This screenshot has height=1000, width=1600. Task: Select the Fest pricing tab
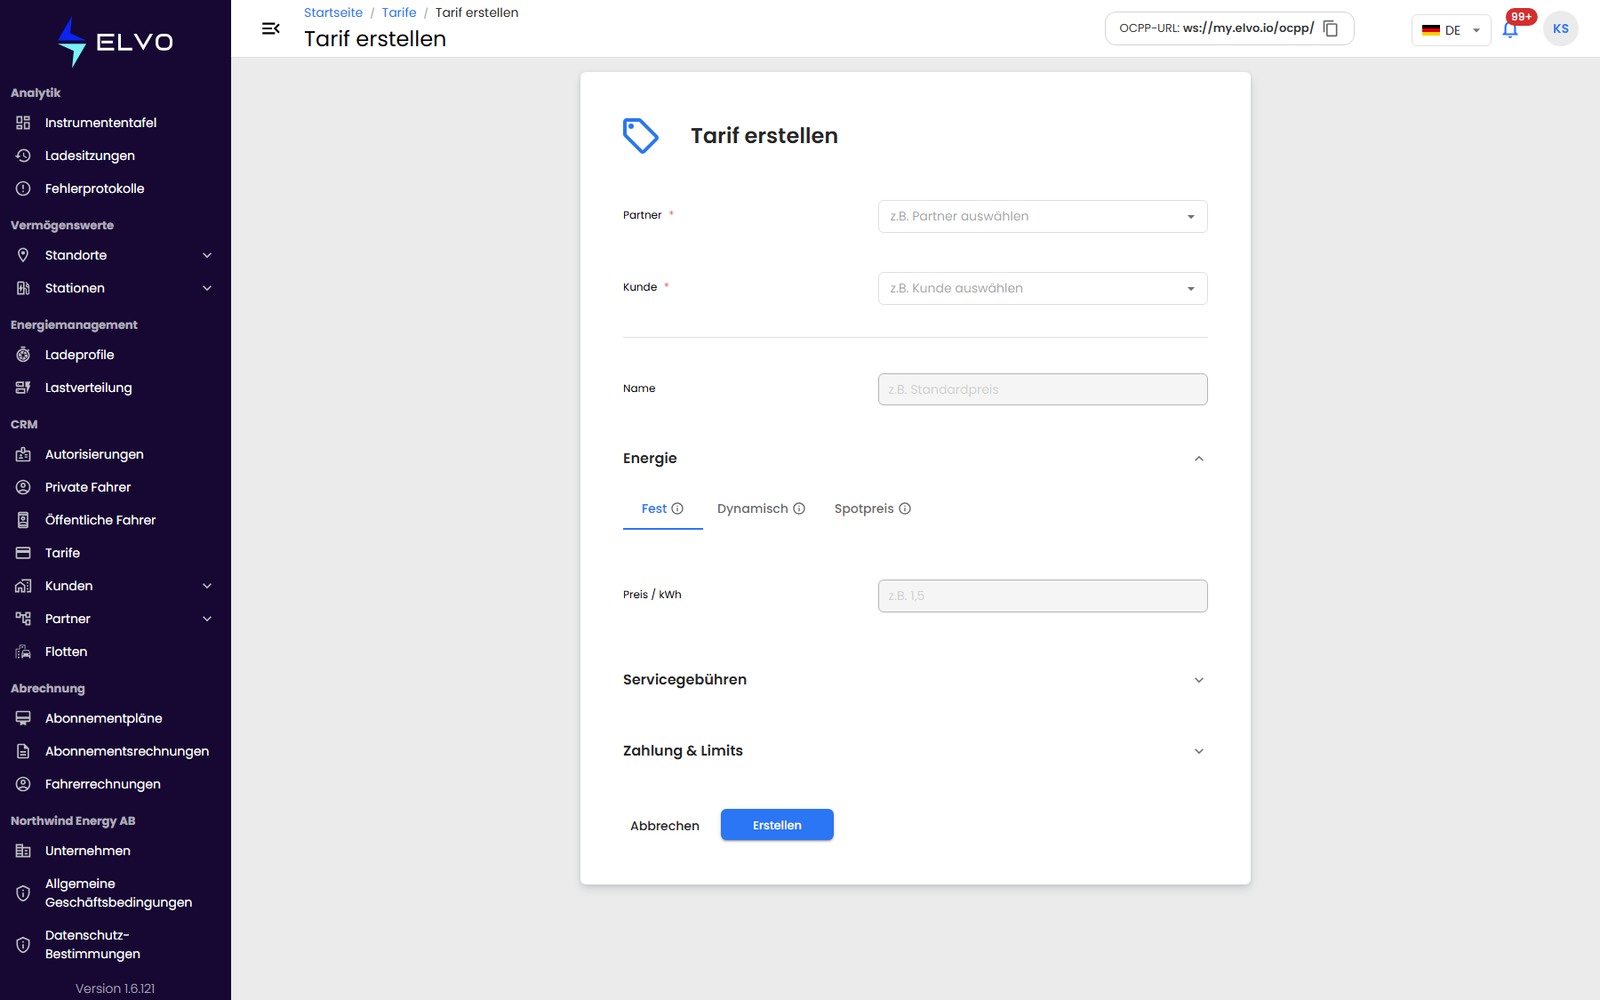tap(662, 509)
